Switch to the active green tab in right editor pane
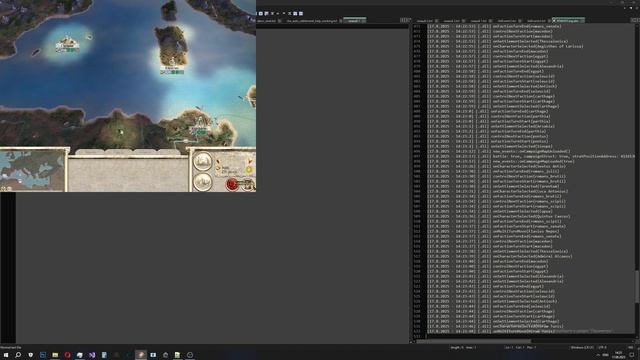The height and width of the screenshot is (360, 640). click(568, 20)
